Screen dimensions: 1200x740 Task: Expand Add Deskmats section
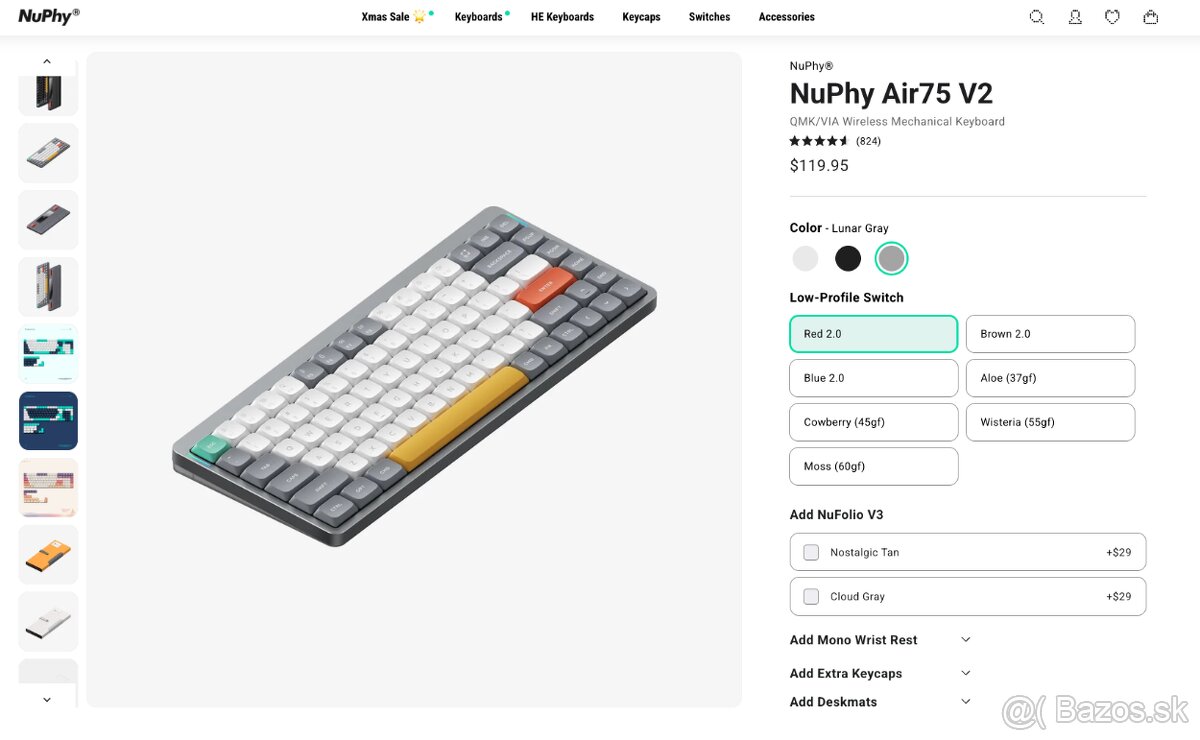click(965, 702)
